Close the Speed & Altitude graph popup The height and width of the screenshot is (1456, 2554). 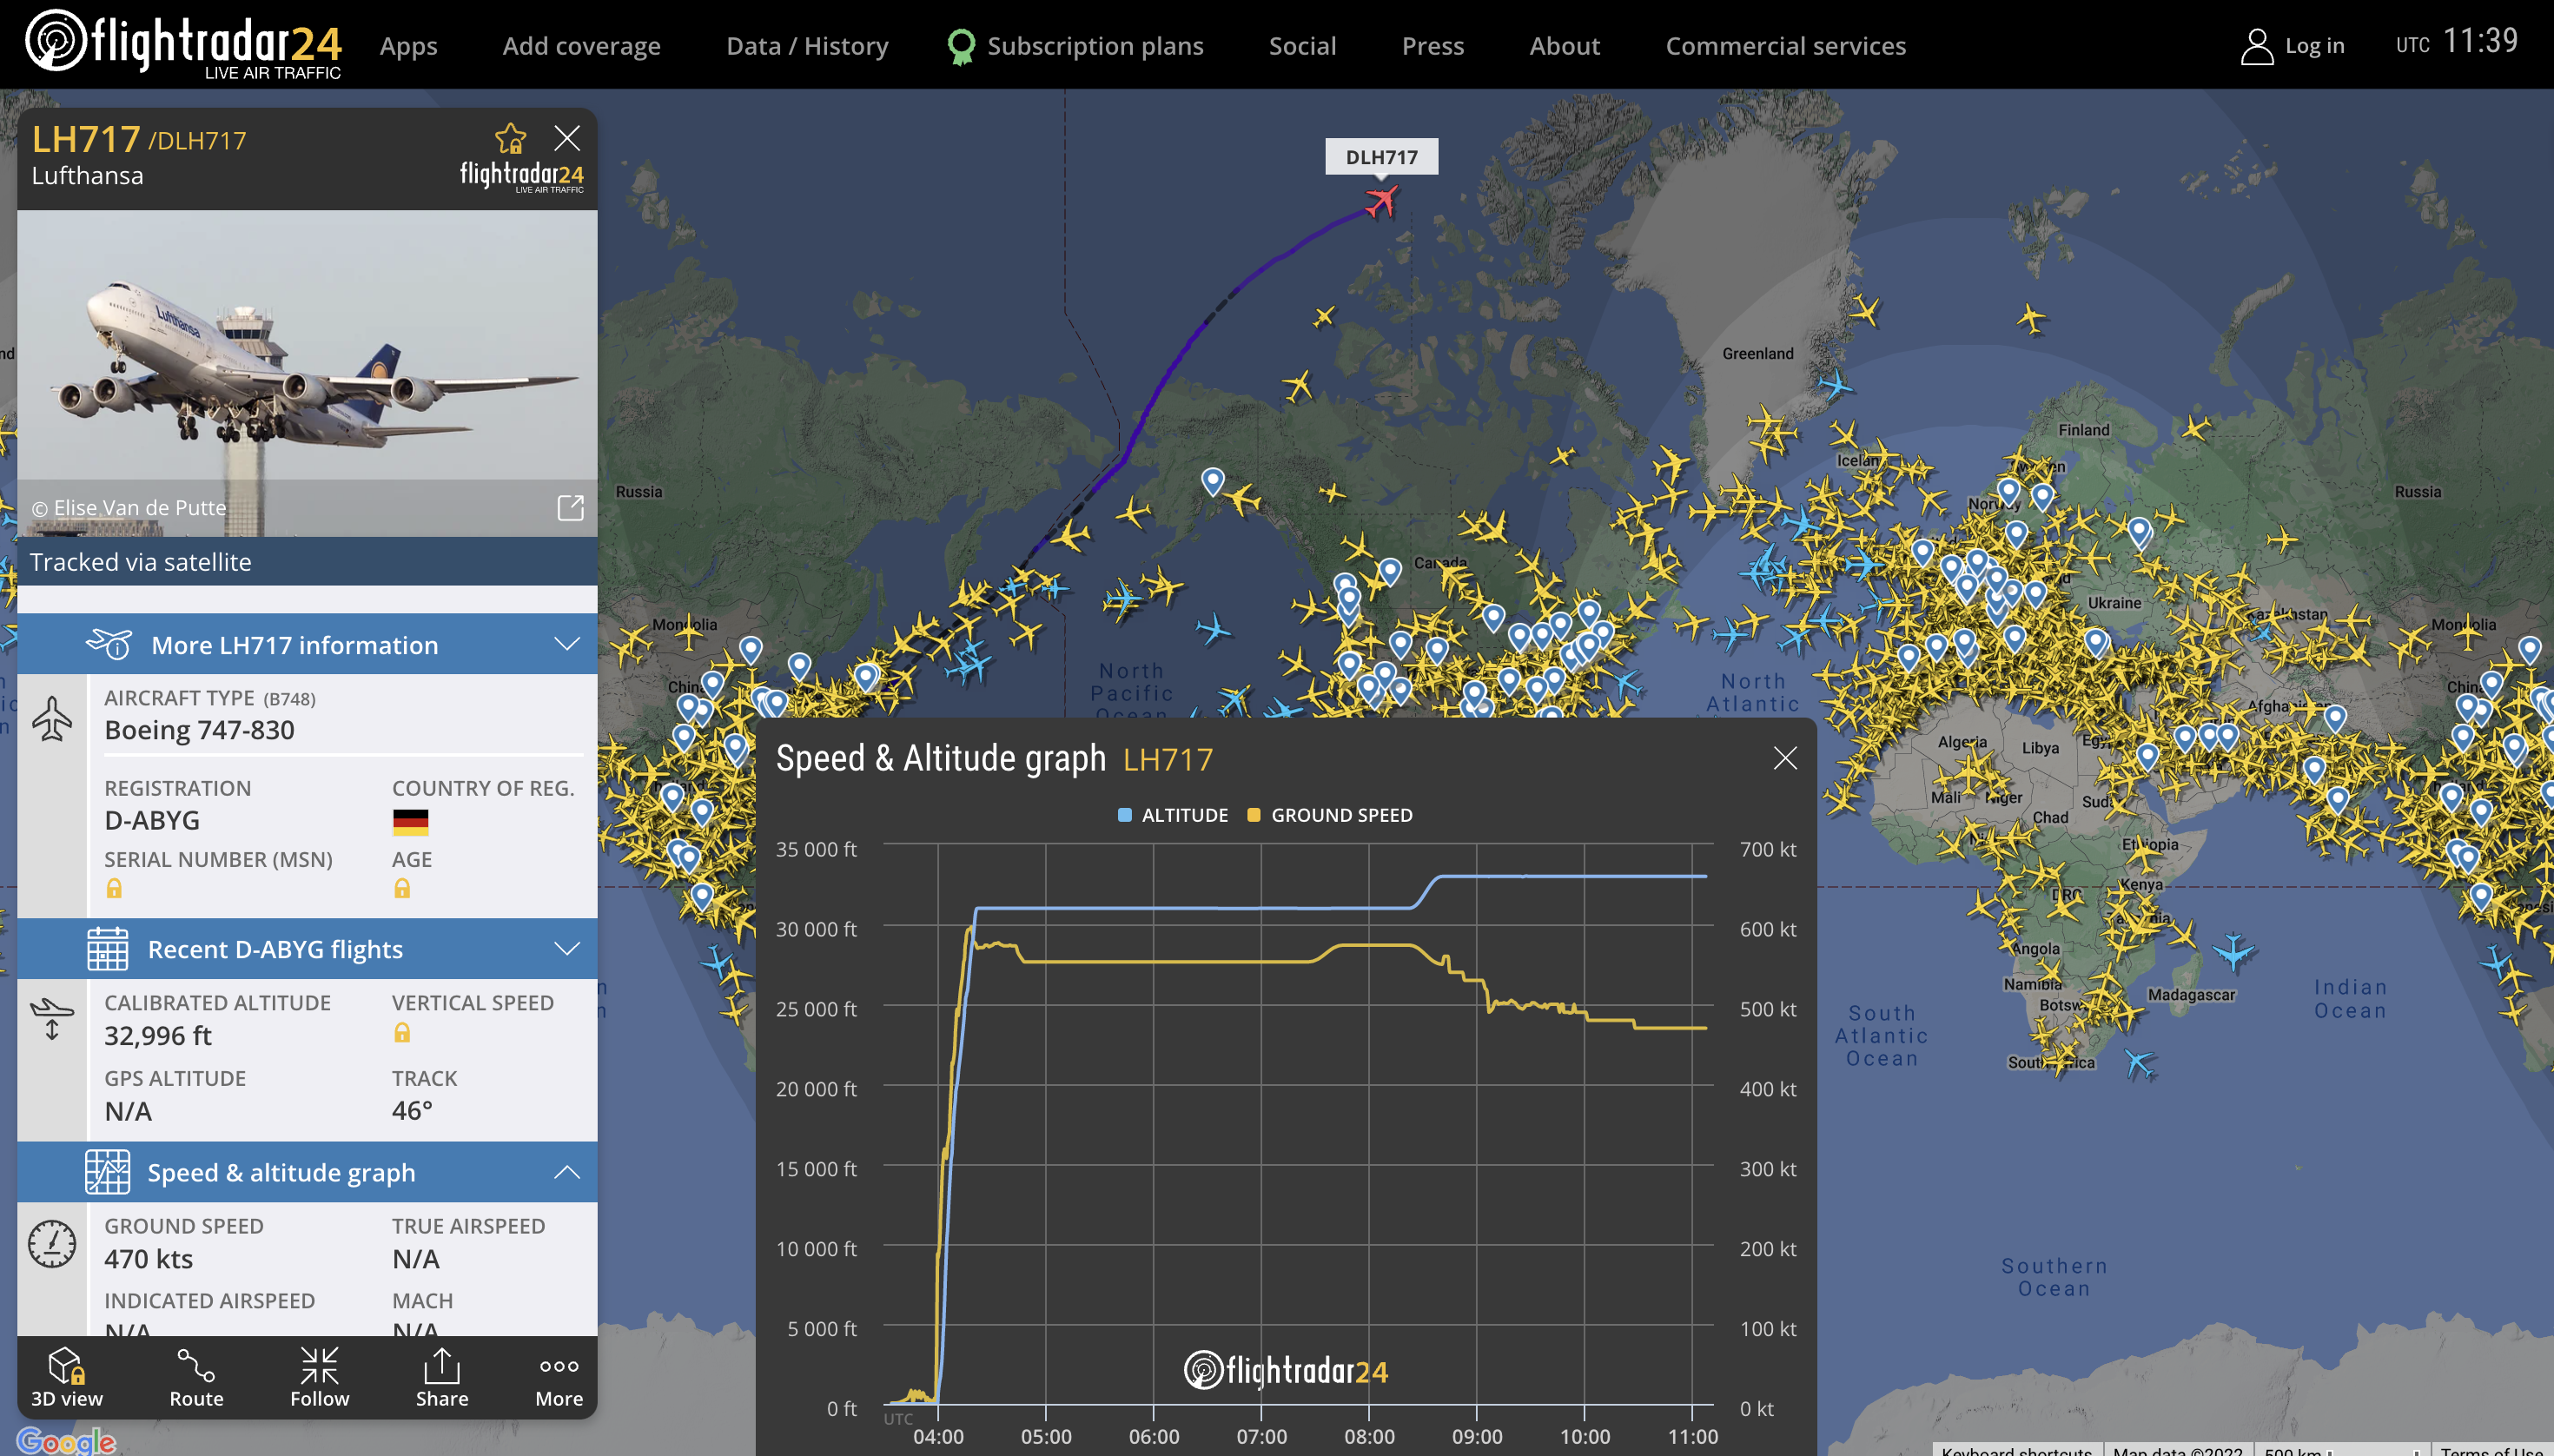[x=1785, y=758]
